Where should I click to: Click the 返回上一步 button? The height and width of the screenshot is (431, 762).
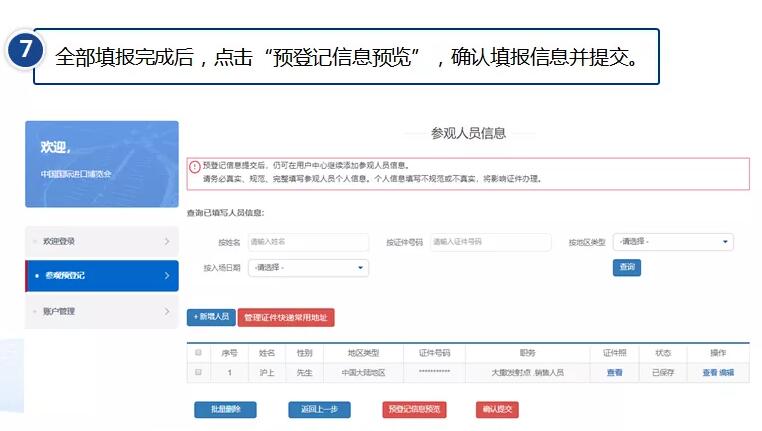click(319, 409)
